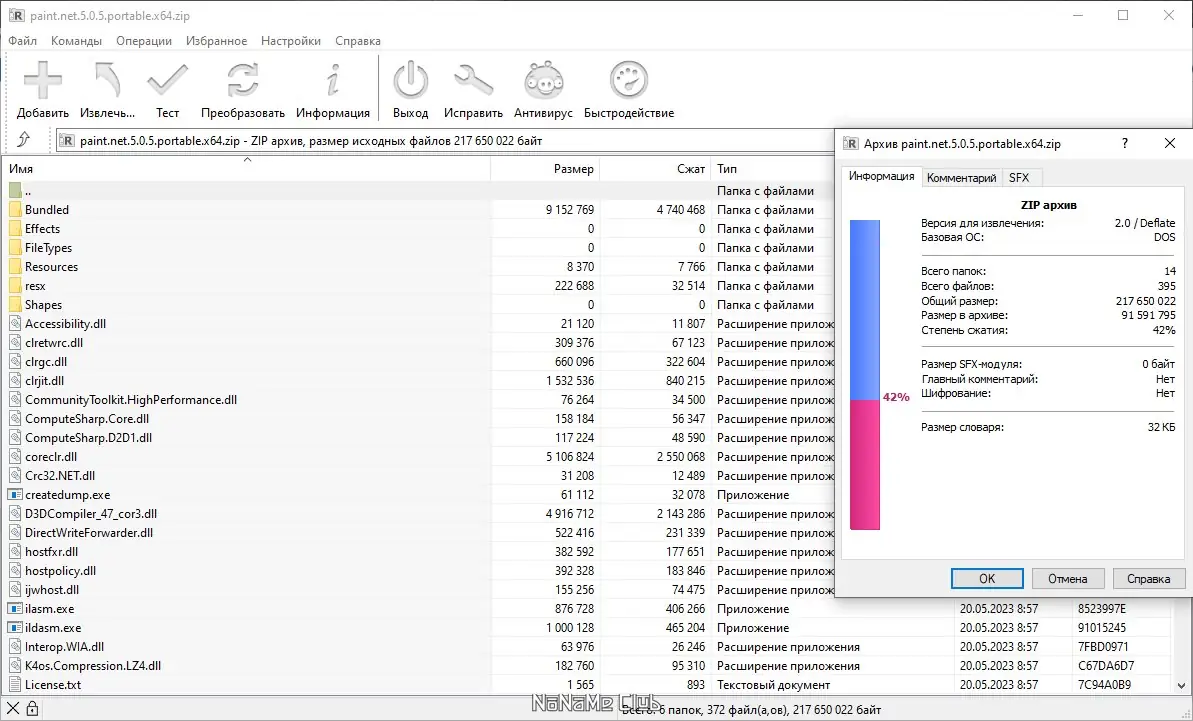Viewport: 1193px width, 721px height.
Task: Open the Справка menu
Action: coord(358,41)
